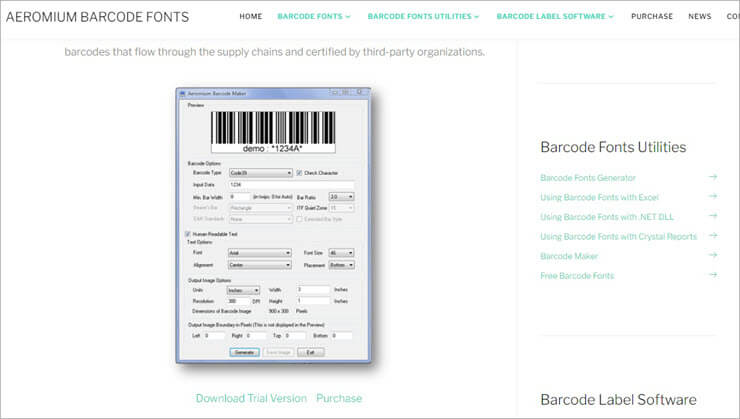Expand the Barcode Fonts navigation menu
The height and width of the screenshot is (419, 740).
[x=314, y=16]
